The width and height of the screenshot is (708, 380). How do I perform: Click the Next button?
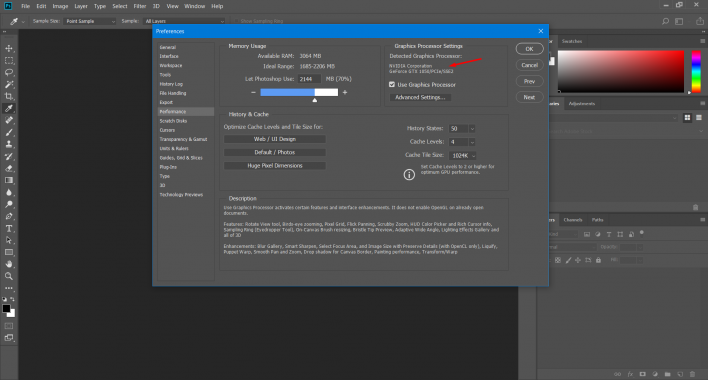pos(529,97)
